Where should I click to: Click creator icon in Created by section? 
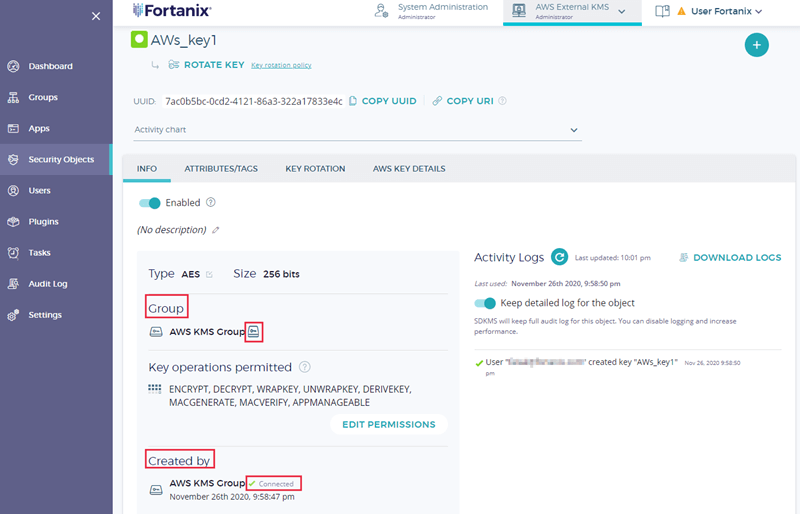pos(156,490)
